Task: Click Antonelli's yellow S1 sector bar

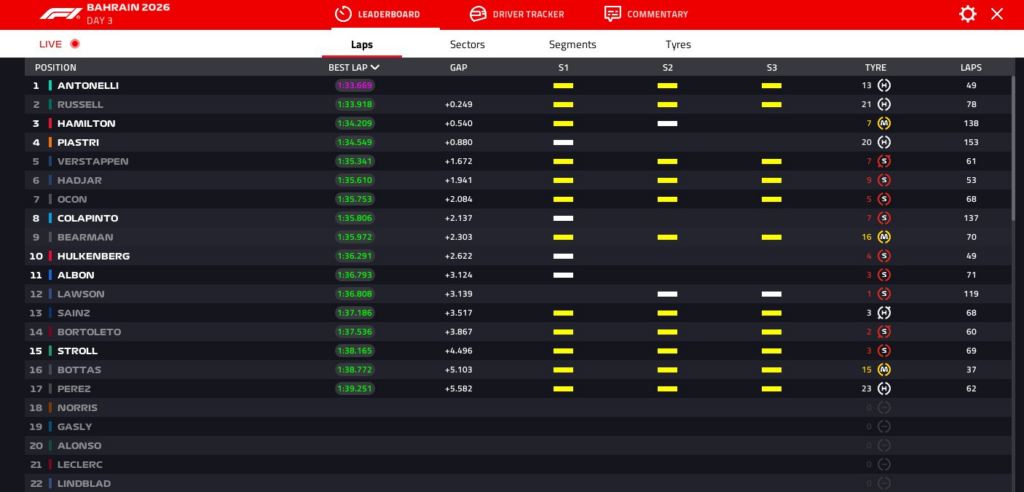Action: [563, 86]
